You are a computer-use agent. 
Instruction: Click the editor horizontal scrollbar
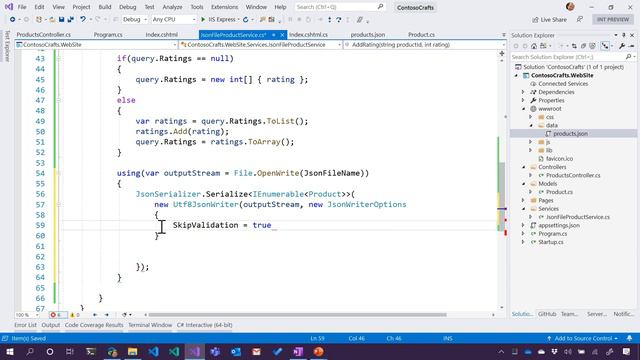point(297,315)
